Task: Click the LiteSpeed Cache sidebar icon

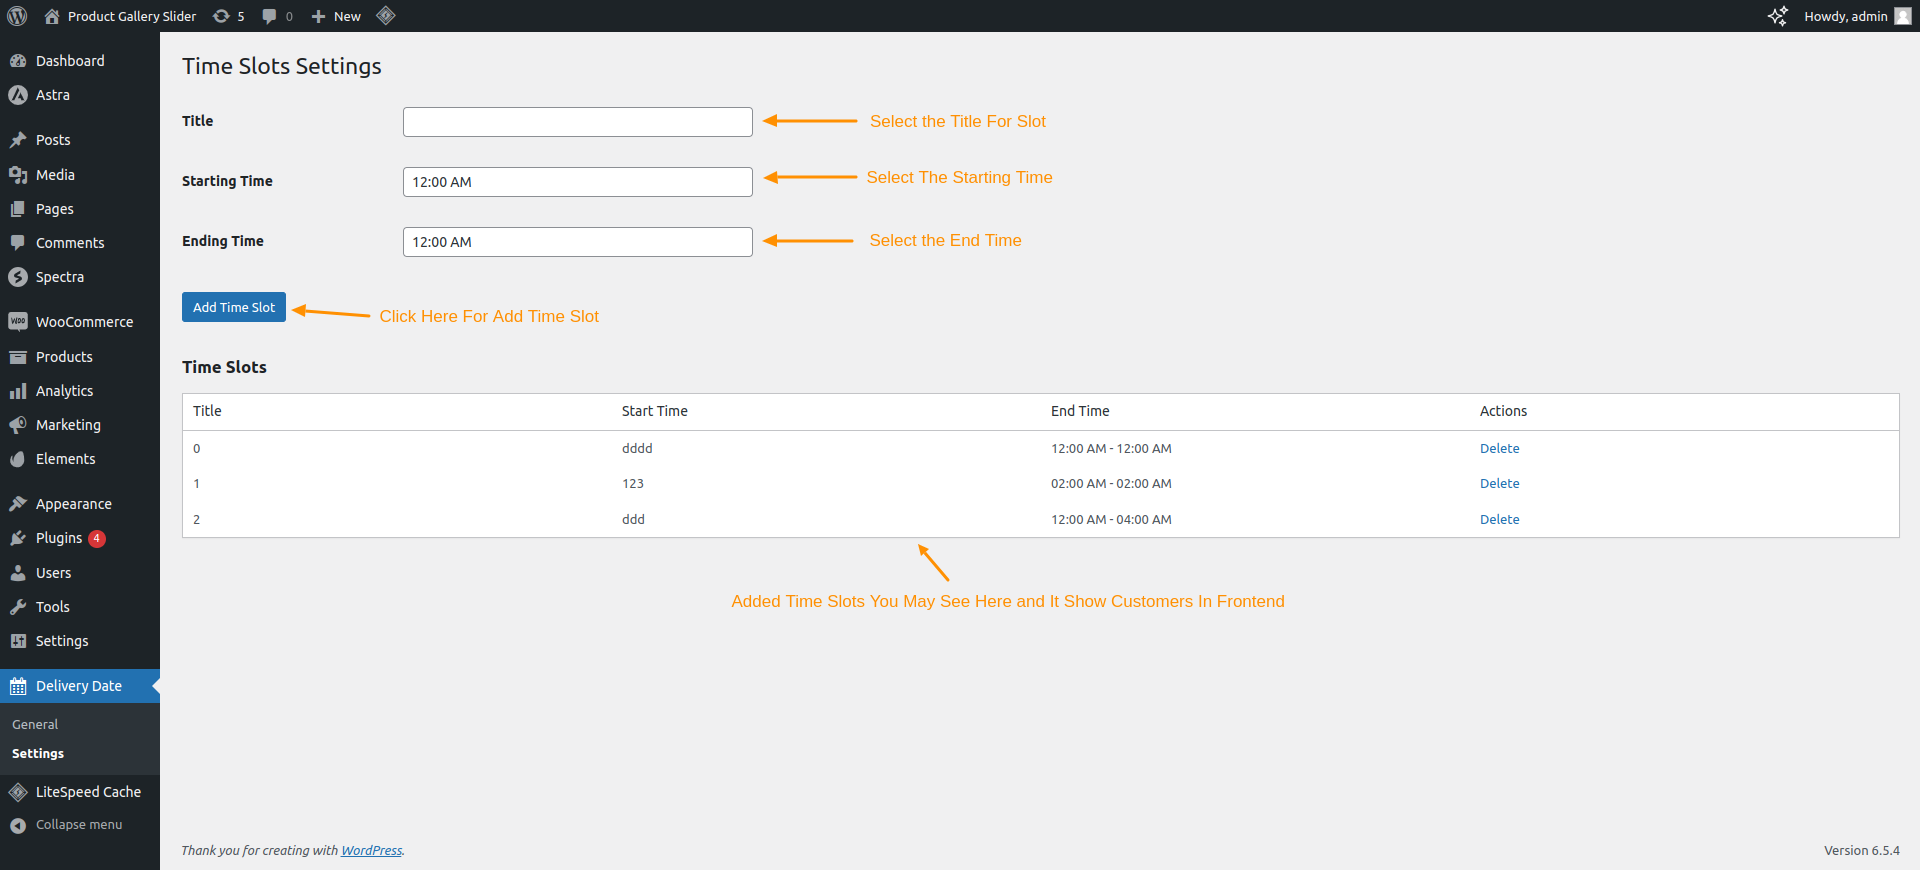Action: tap(18, 792)
